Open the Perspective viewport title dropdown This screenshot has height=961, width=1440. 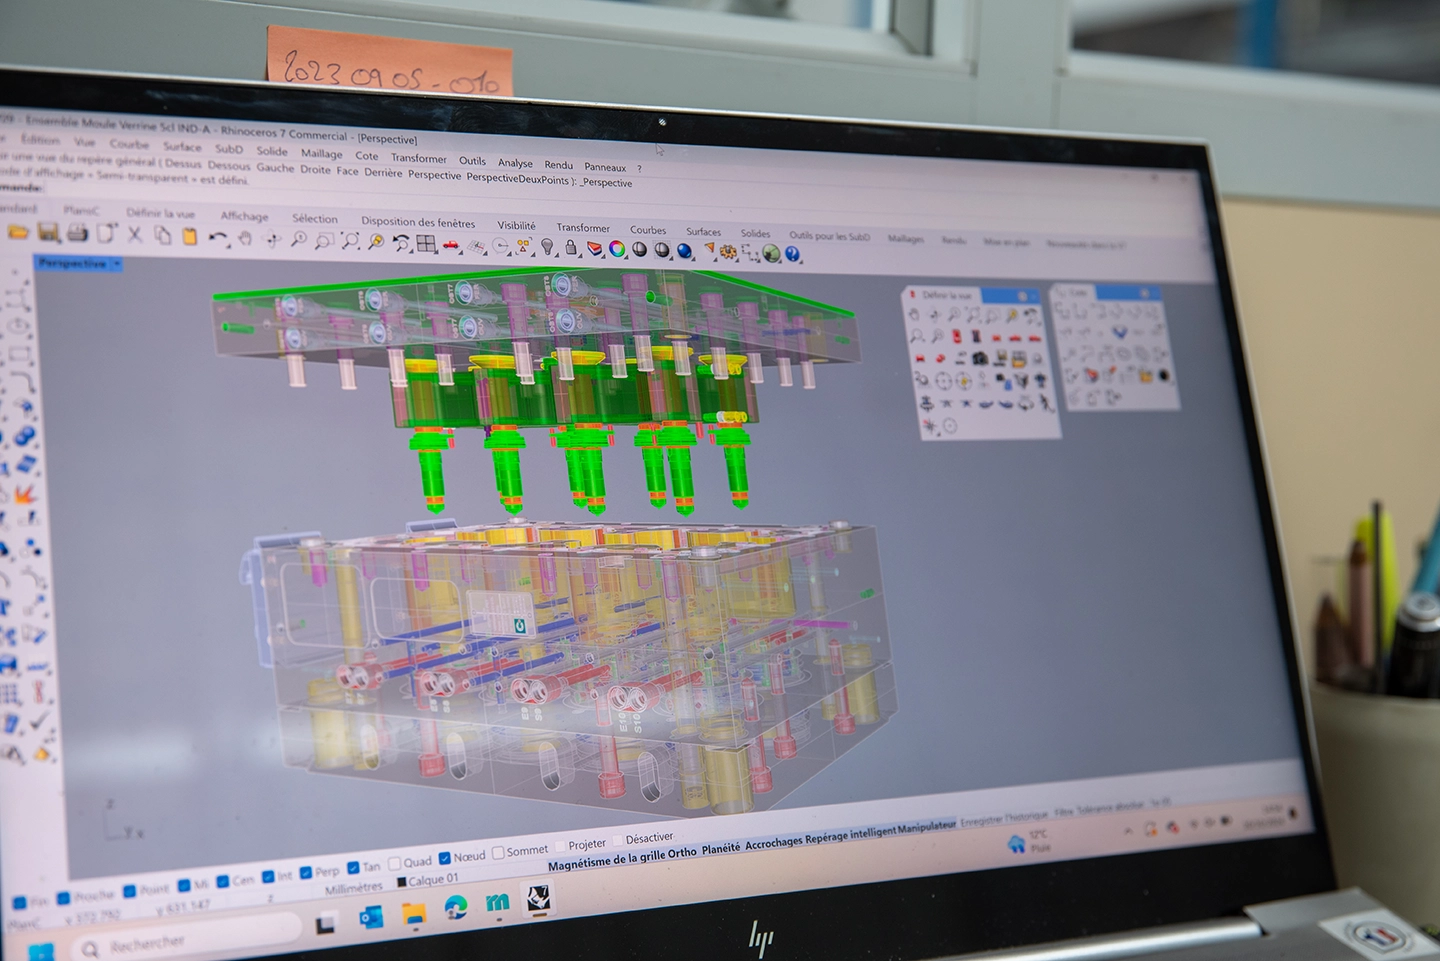(117, 264)
